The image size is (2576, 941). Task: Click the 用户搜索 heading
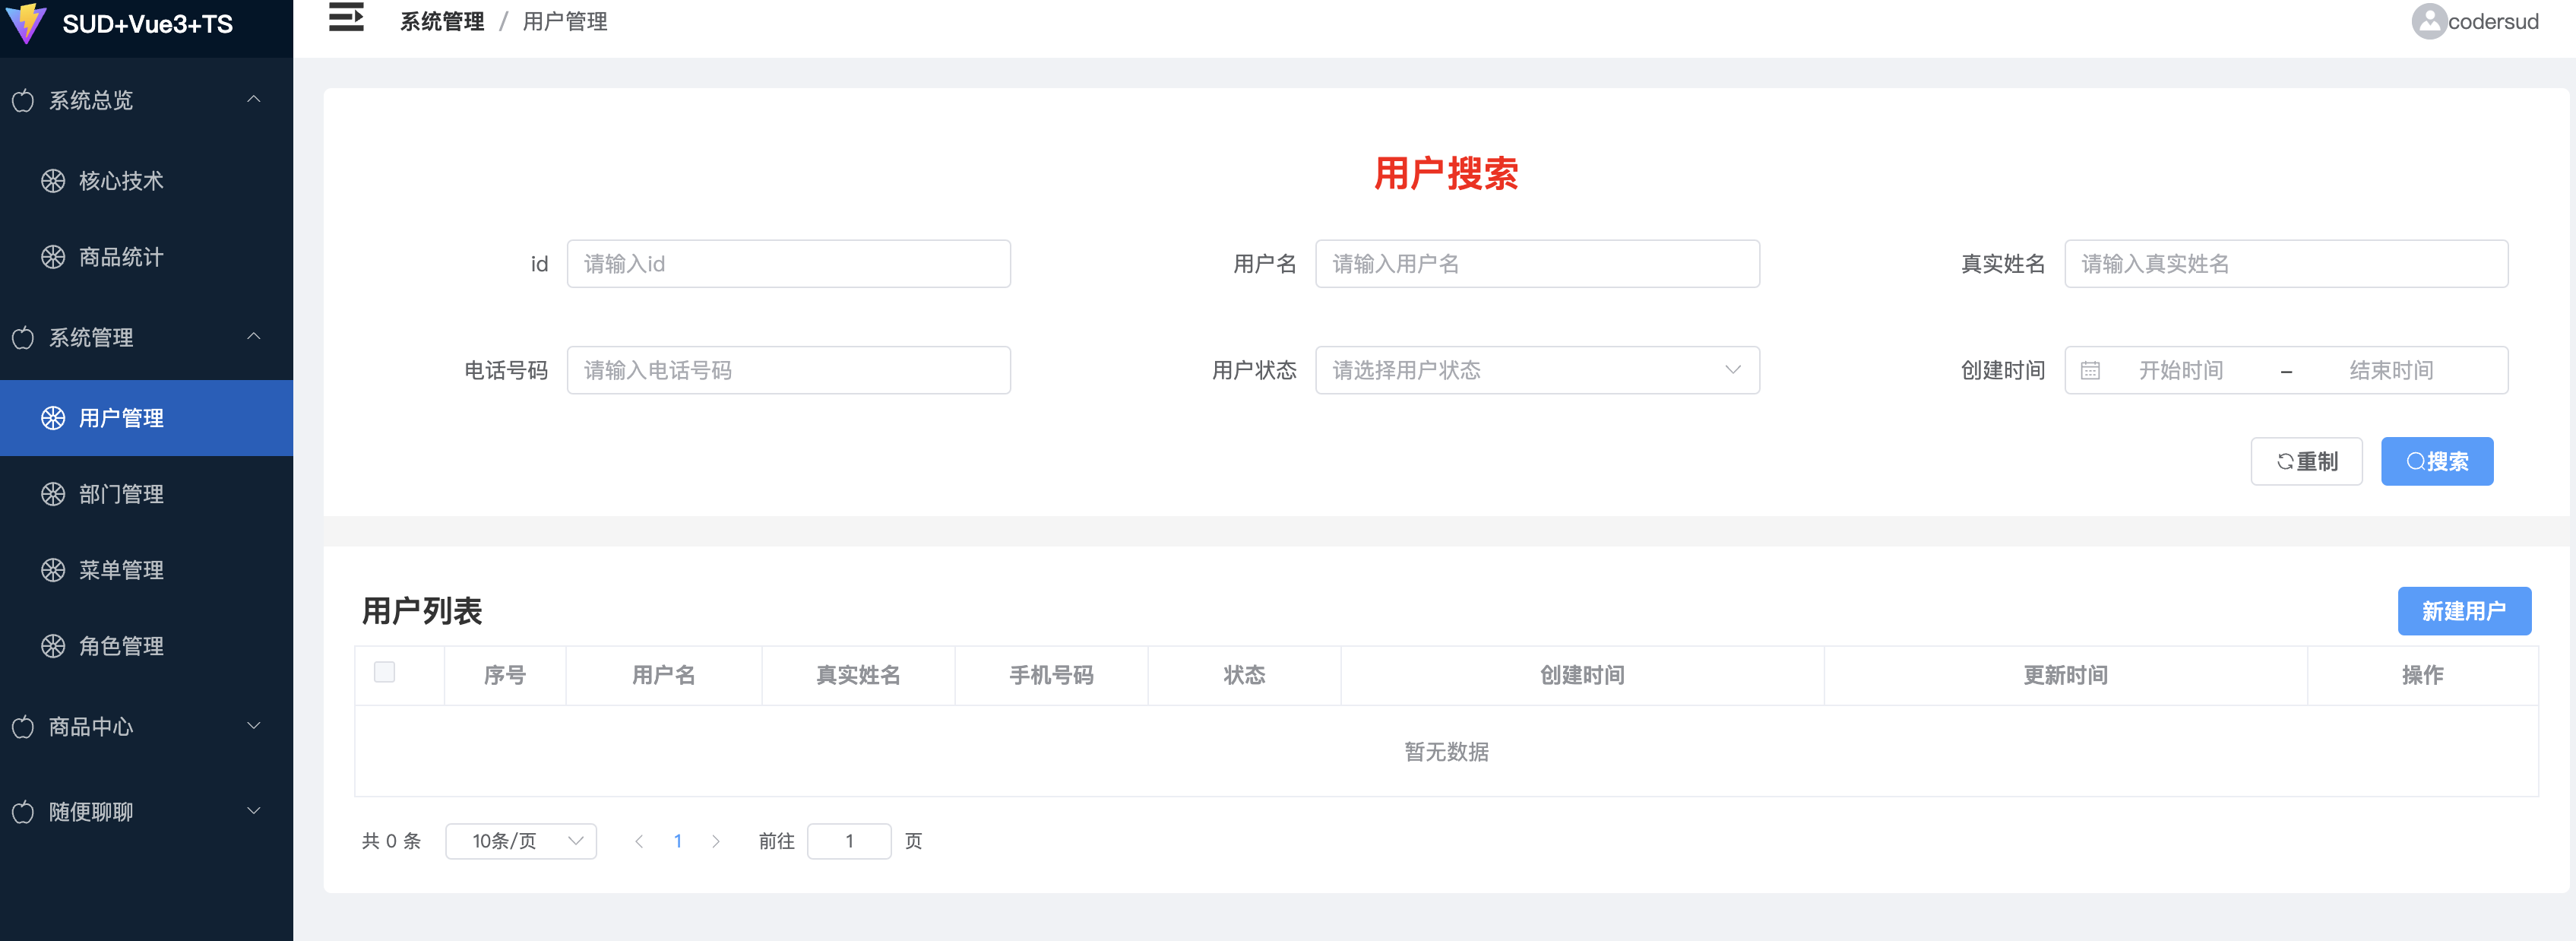coord(1446,174)
